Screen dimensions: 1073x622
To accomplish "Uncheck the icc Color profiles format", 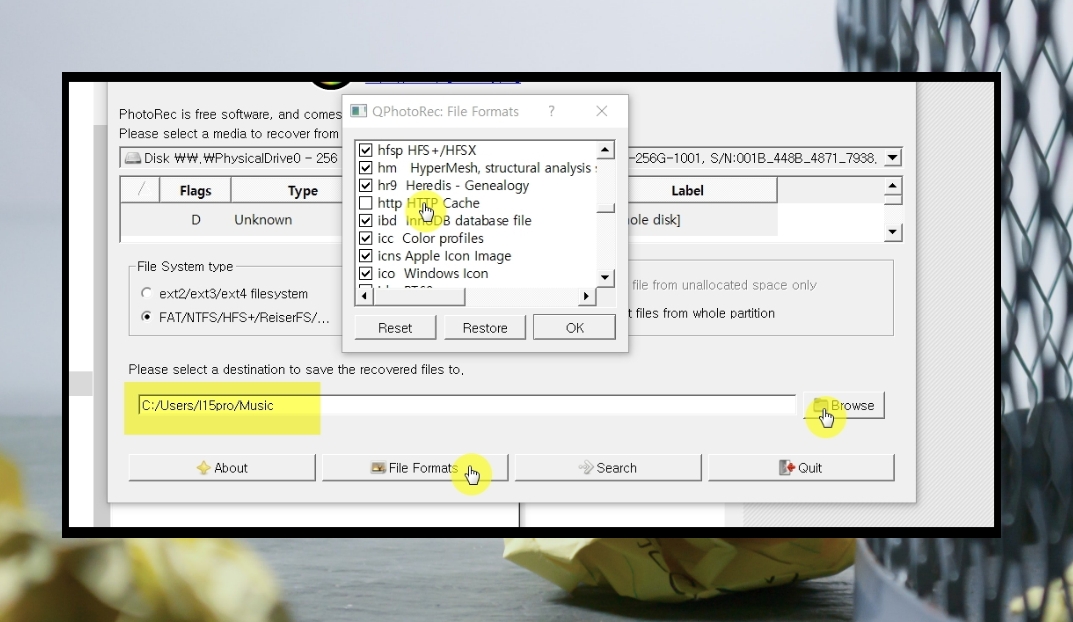I will [x=365, y=238].
